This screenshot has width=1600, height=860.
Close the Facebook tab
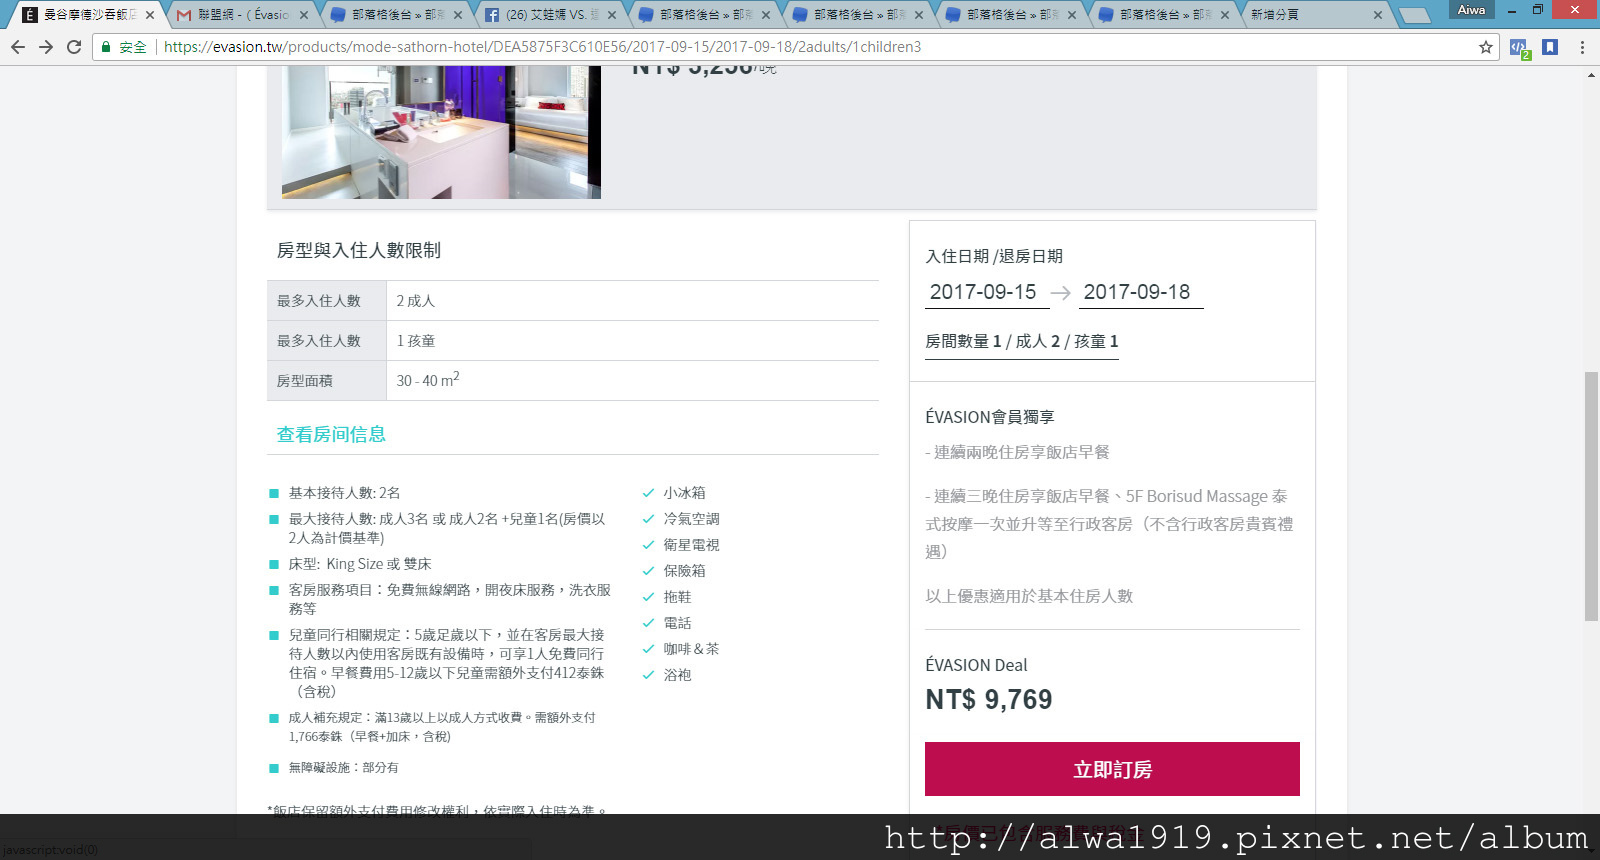point(612,15)
